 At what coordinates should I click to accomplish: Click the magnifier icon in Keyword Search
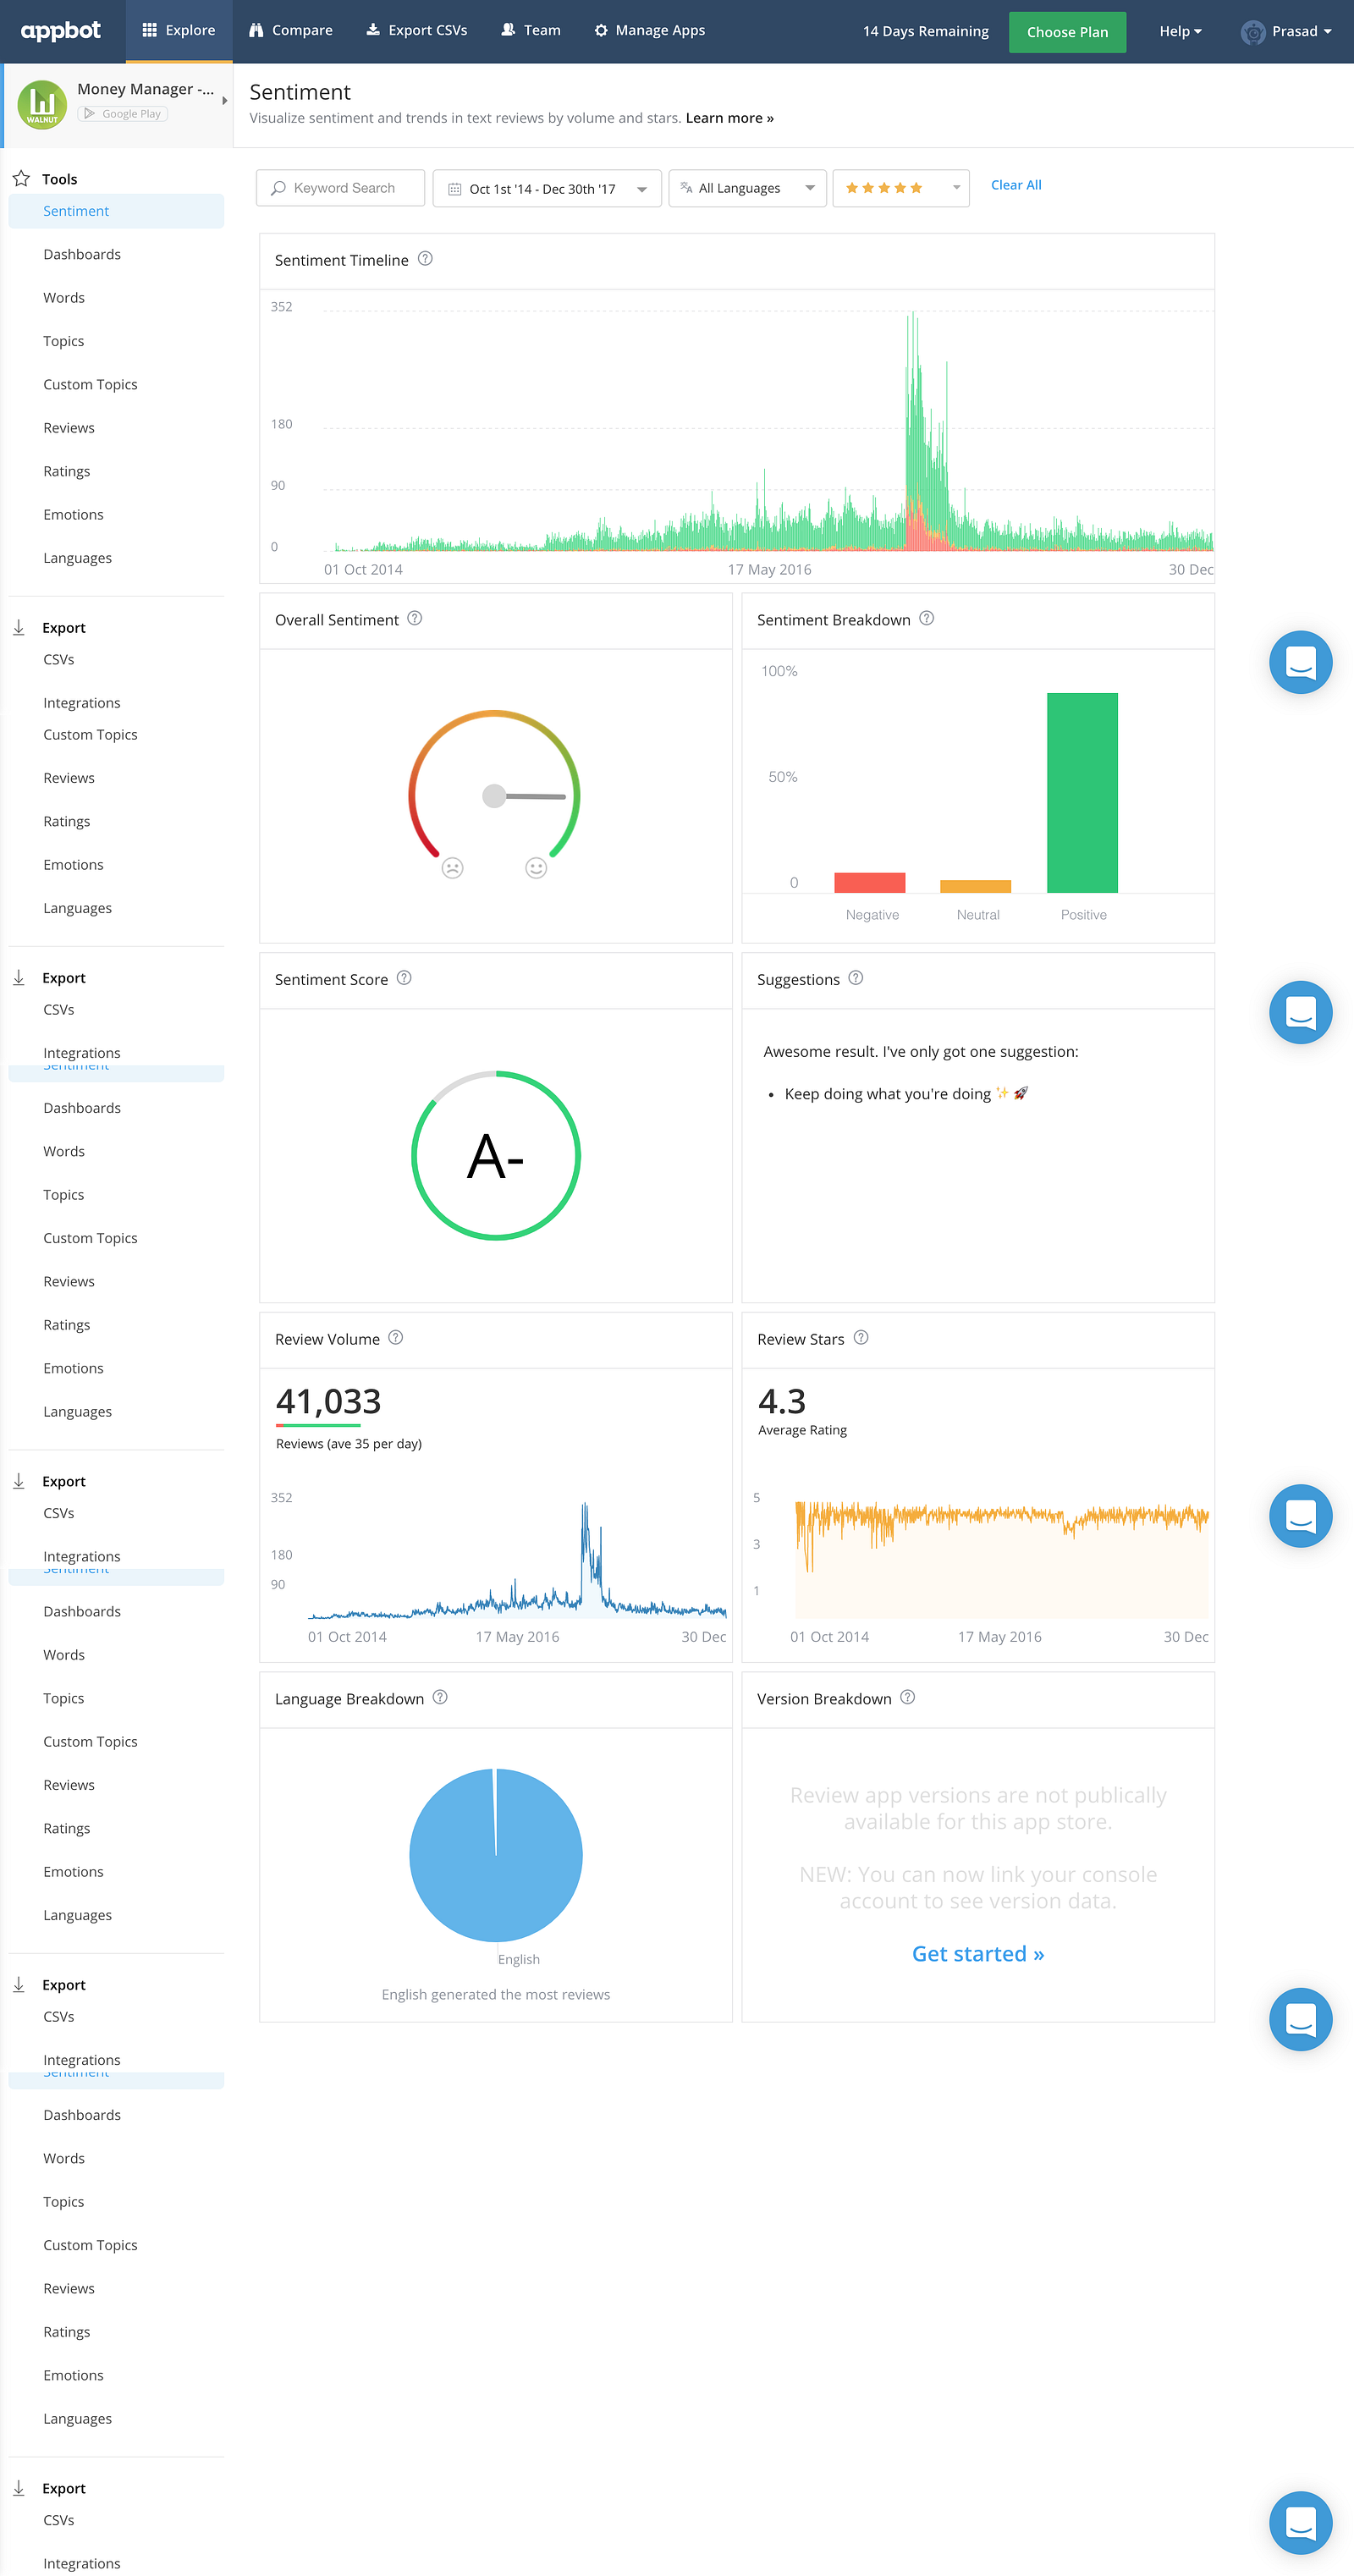pyautogui.click(x=279, y=188)
